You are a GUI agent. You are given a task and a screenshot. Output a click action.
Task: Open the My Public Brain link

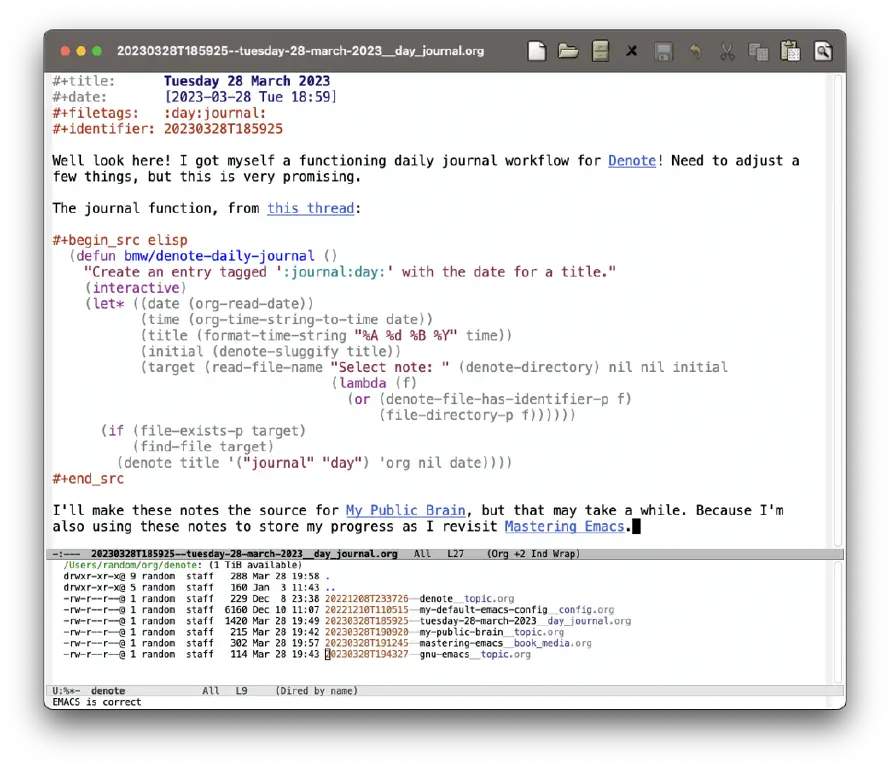(405, 510)
